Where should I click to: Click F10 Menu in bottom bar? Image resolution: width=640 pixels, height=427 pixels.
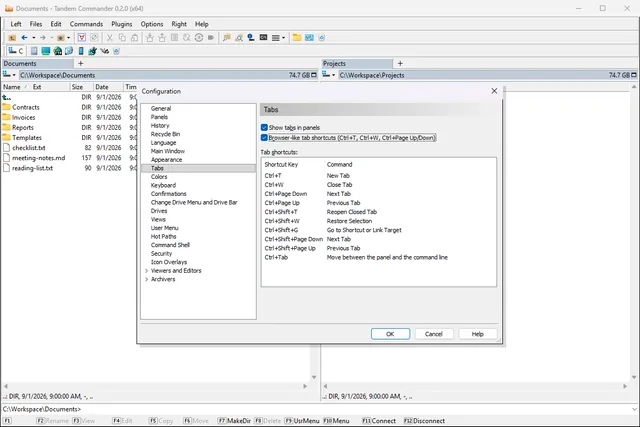point(336,420)
